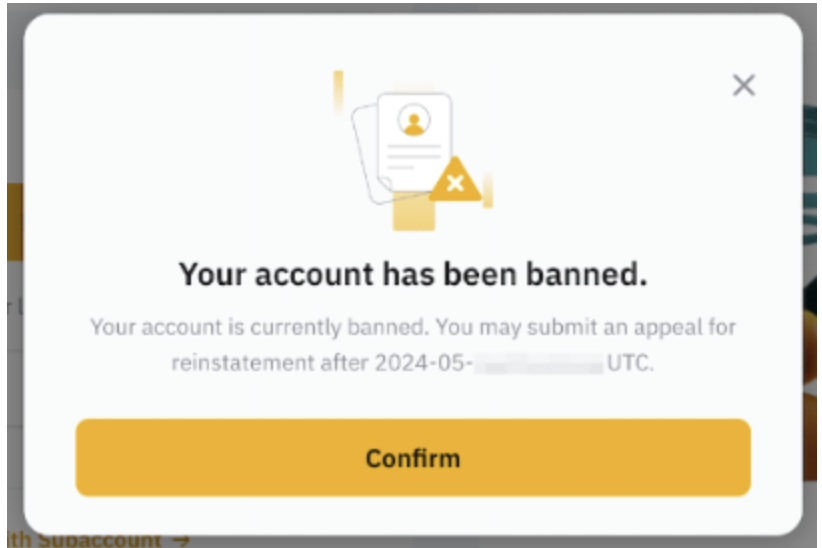Click the yellow bar on background left edge
Screen dimensions: 822x548
pos(15,221)
